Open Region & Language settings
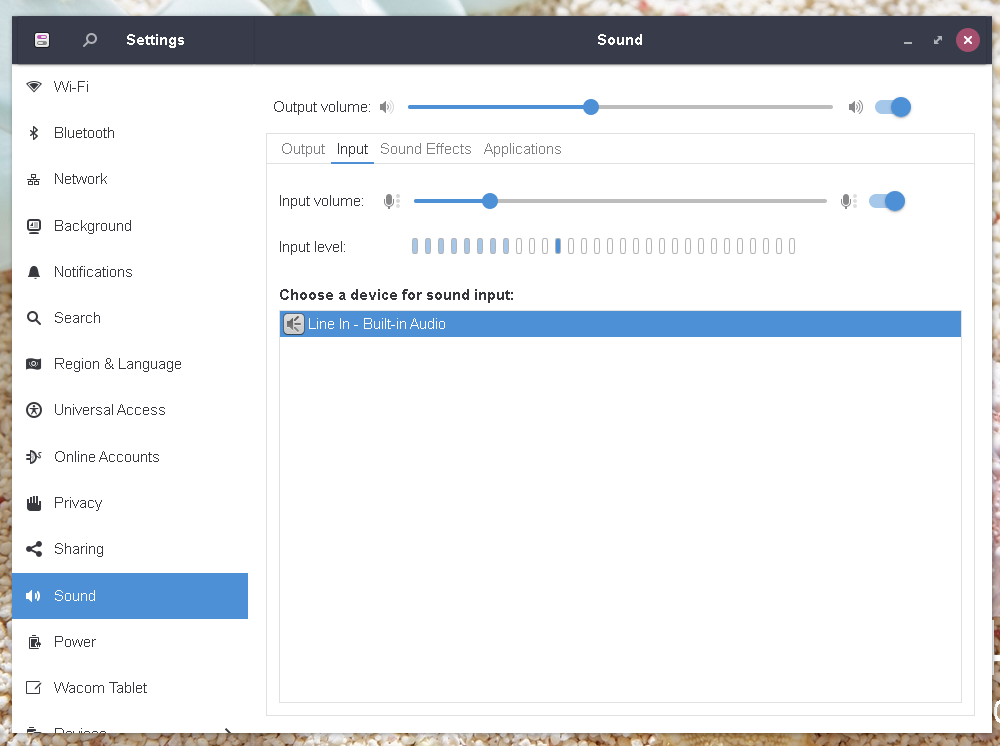Viewport: 1000px width, 746px height. point(117,364)
